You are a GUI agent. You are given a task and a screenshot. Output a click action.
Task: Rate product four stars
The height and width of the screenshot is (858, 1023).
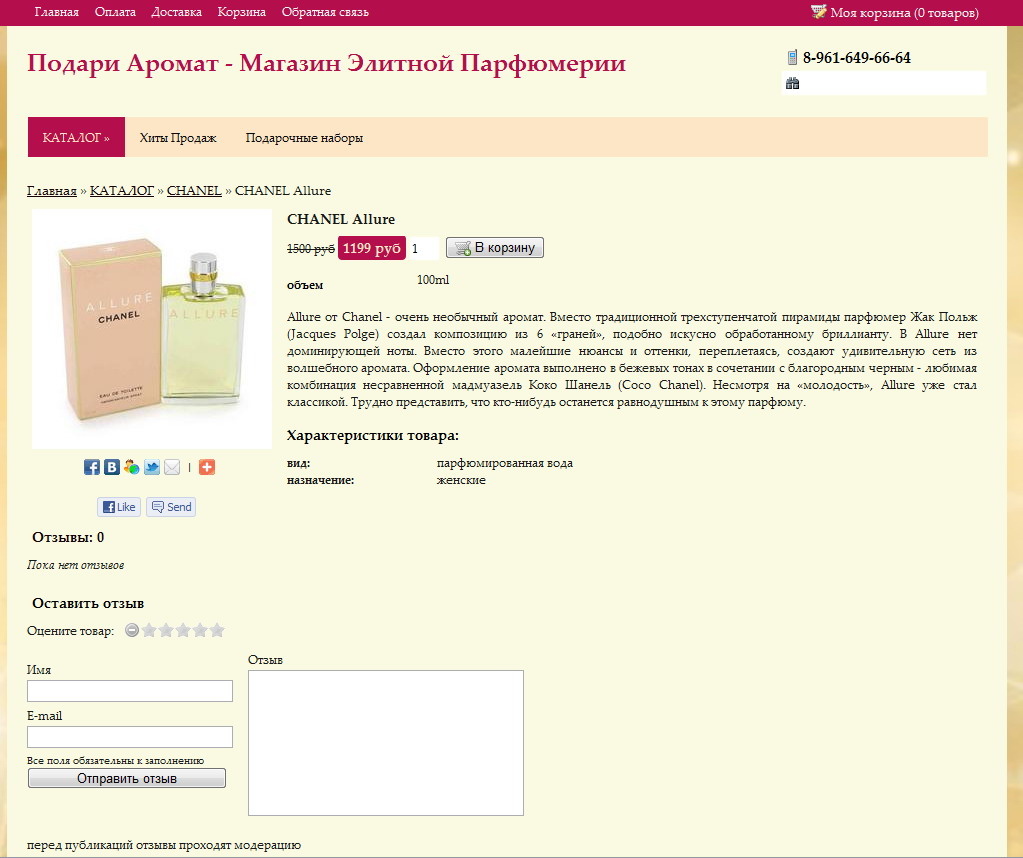(200, 630)
